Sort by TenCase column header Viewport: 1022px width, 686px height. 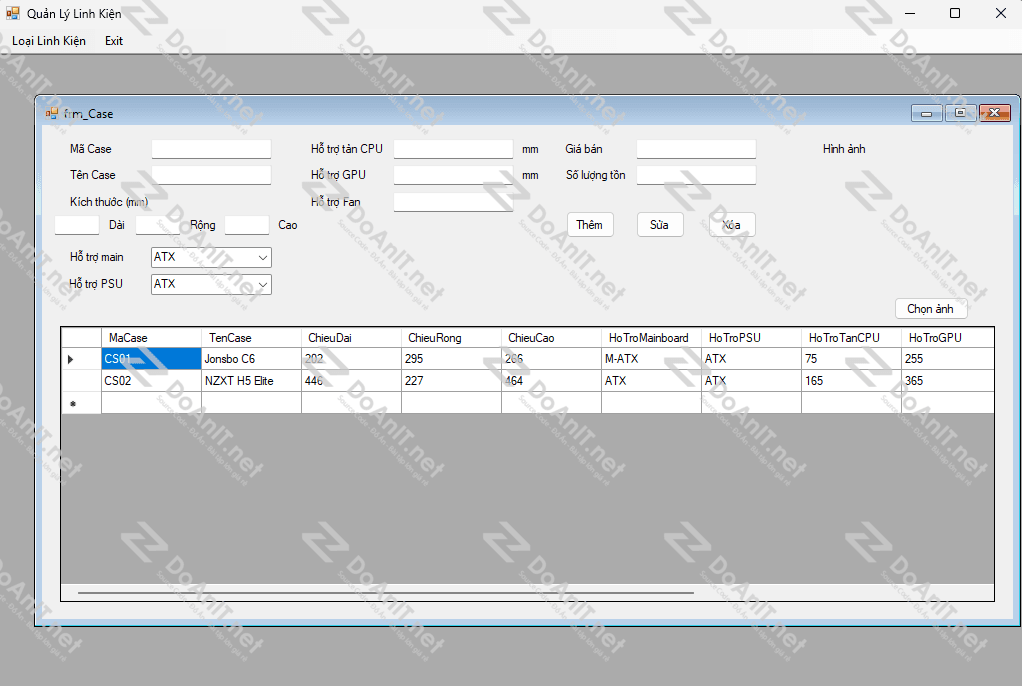252,338
